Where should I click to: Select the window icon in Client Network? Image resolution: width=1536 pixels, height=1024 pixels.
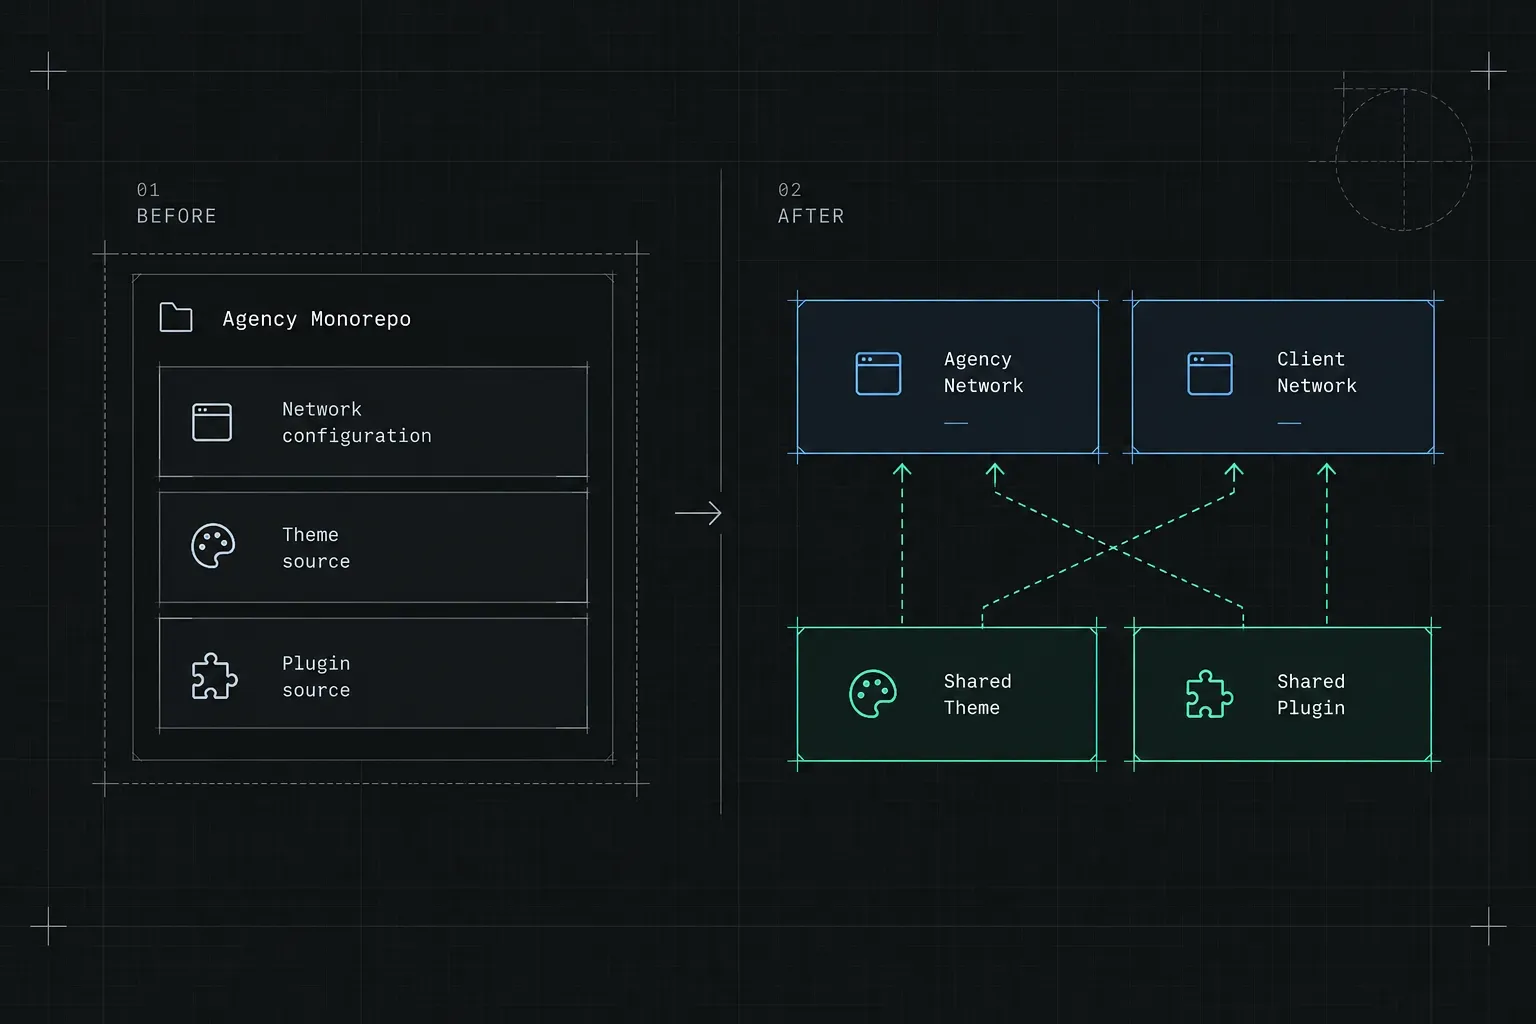(1210, 373)
